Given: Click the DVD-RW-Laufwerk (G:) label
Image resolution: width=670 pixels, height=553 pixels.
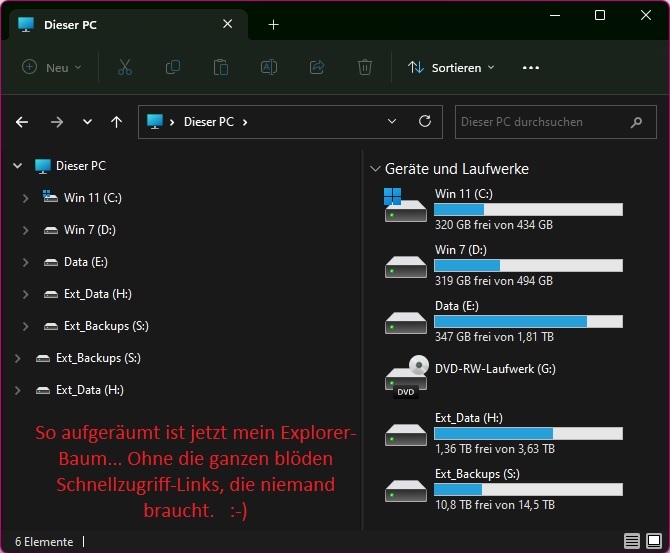Looking at the screenshot, I should 495,369.
